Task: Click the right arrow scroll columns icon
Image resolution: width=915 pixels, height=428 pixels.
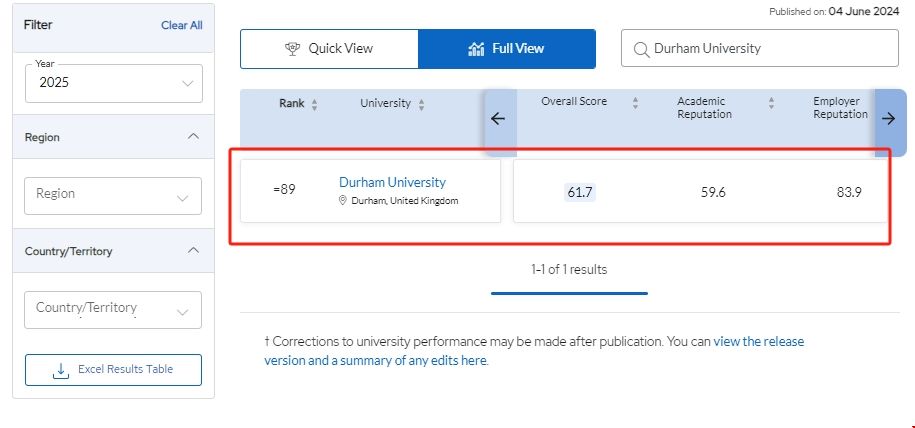Action: pyautogui.click(x=888, y=118)
